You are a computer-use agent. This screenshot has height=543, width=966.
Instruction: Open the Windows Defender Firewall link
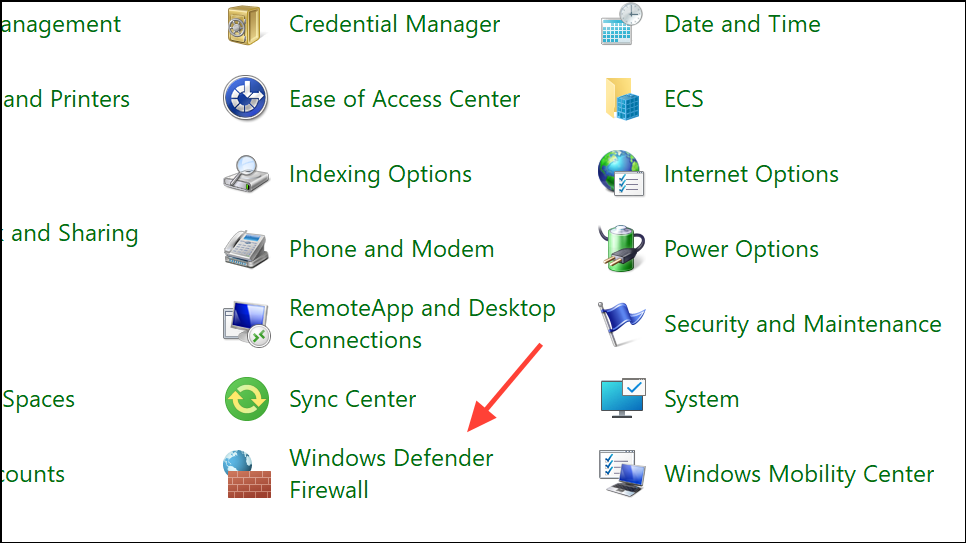[x=391, y=459]
